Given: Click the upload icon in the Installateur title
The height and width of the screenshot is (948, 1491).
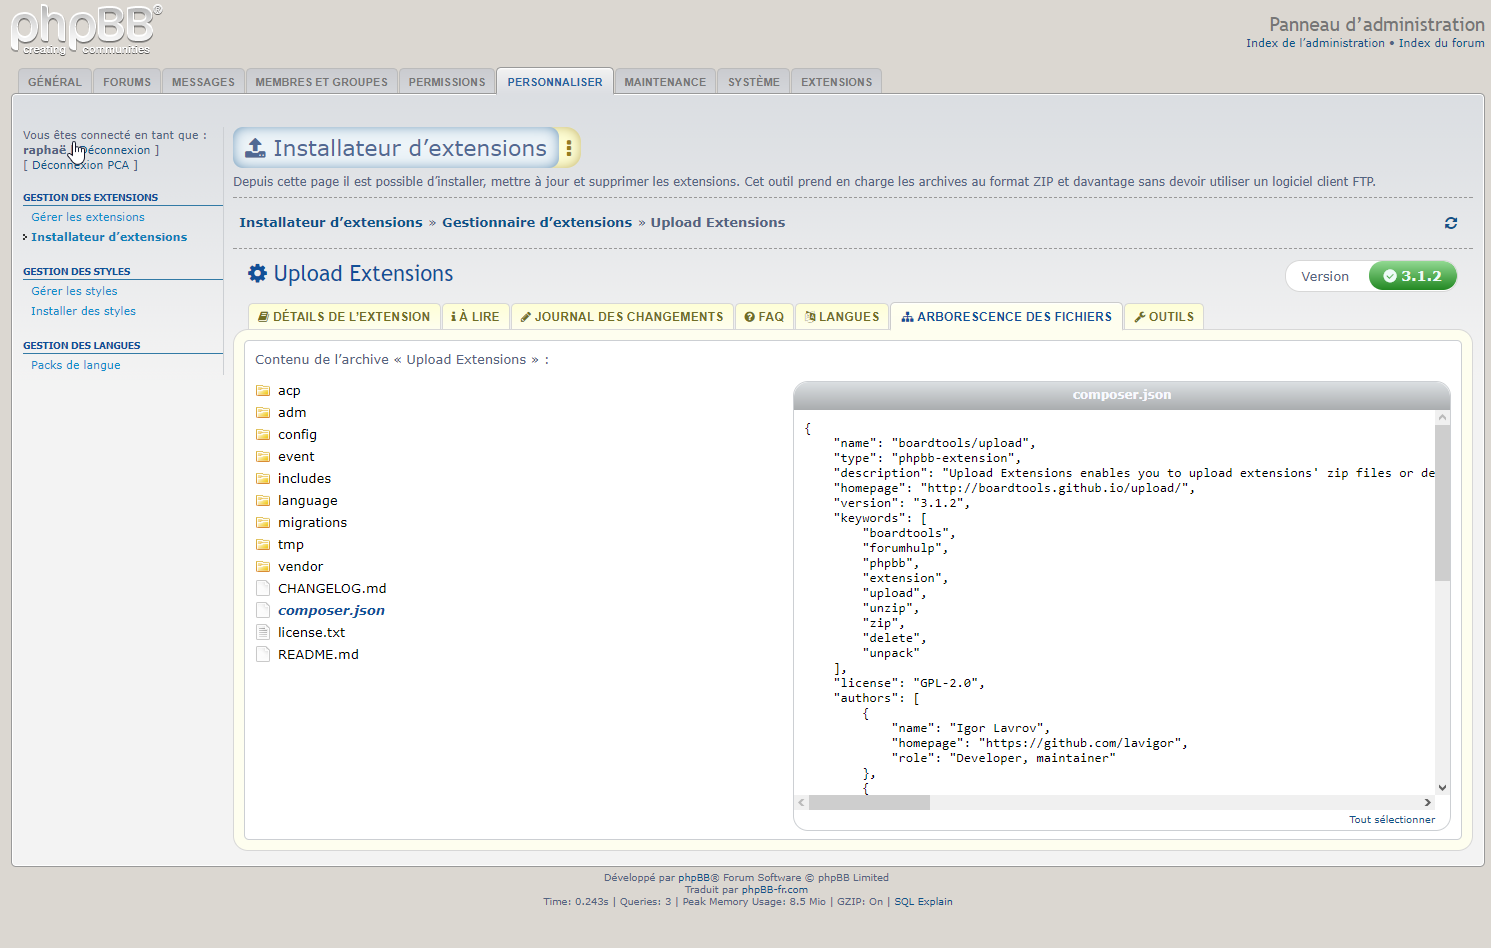Looking at the screenshot, I should (256, 148).
